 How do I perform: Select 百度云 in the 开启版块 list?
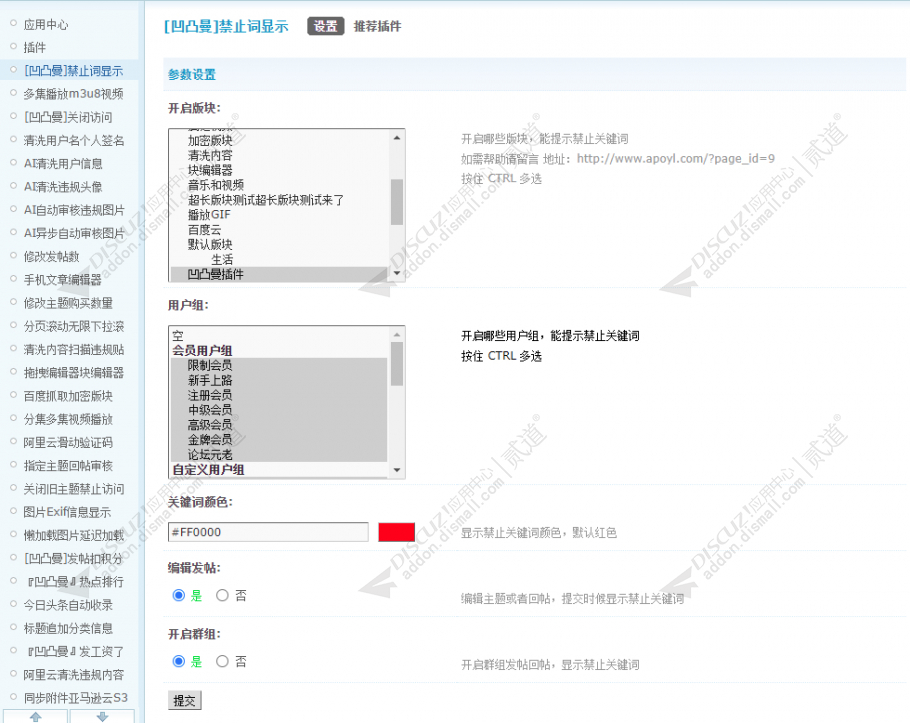coord(204,230)
